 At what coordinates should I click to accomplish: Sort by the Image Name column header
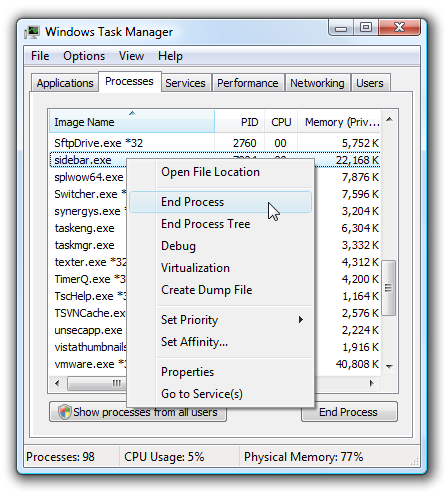(132, 122)
